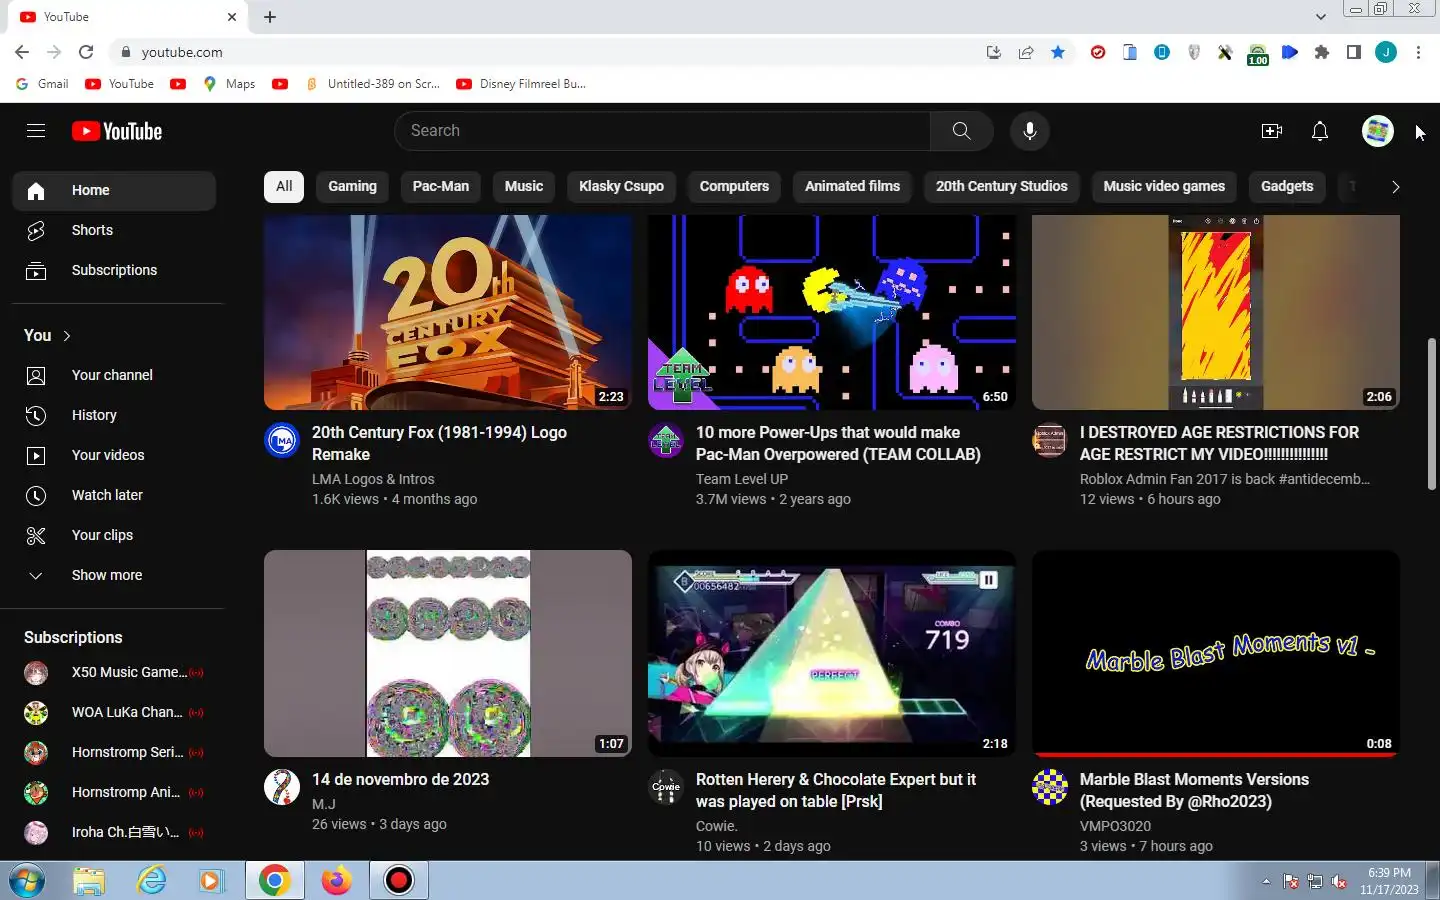The width and height of the screenshot is (1440, 900).
Task: Open the hamburger guide menu
Action: click(36, 131)
